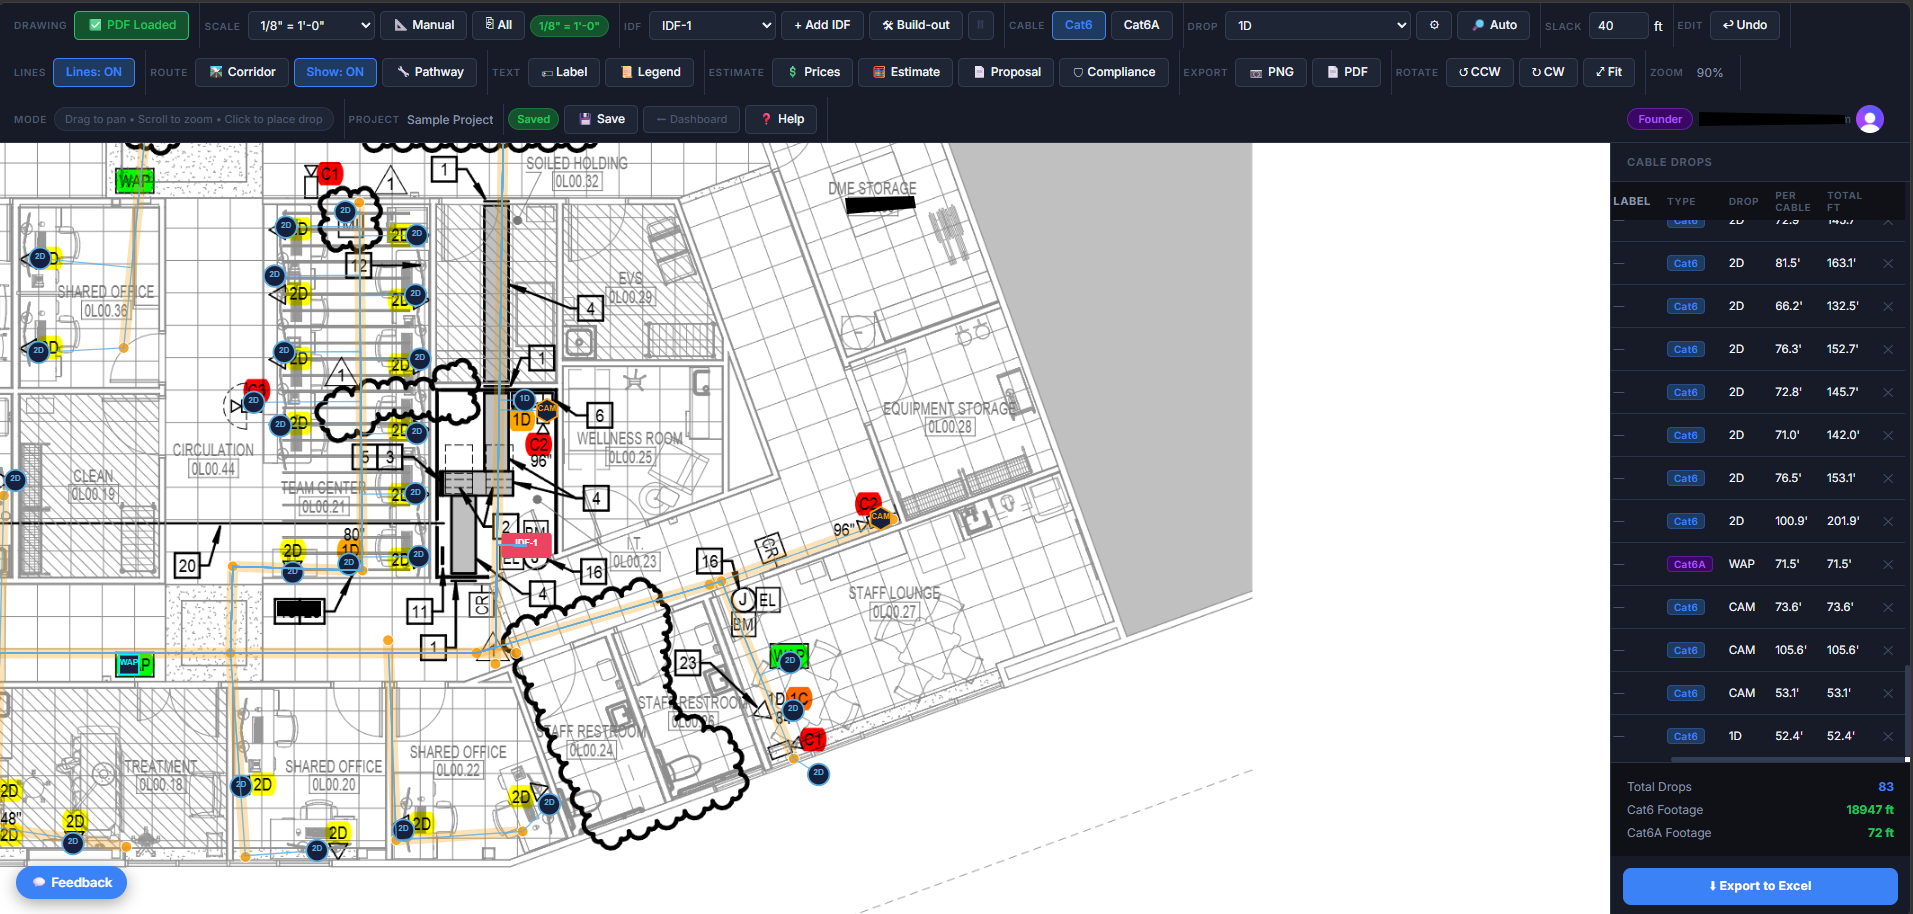Screen dimensions: 1913x914
Task: Open the Estimate calculator
Action: 906,72
